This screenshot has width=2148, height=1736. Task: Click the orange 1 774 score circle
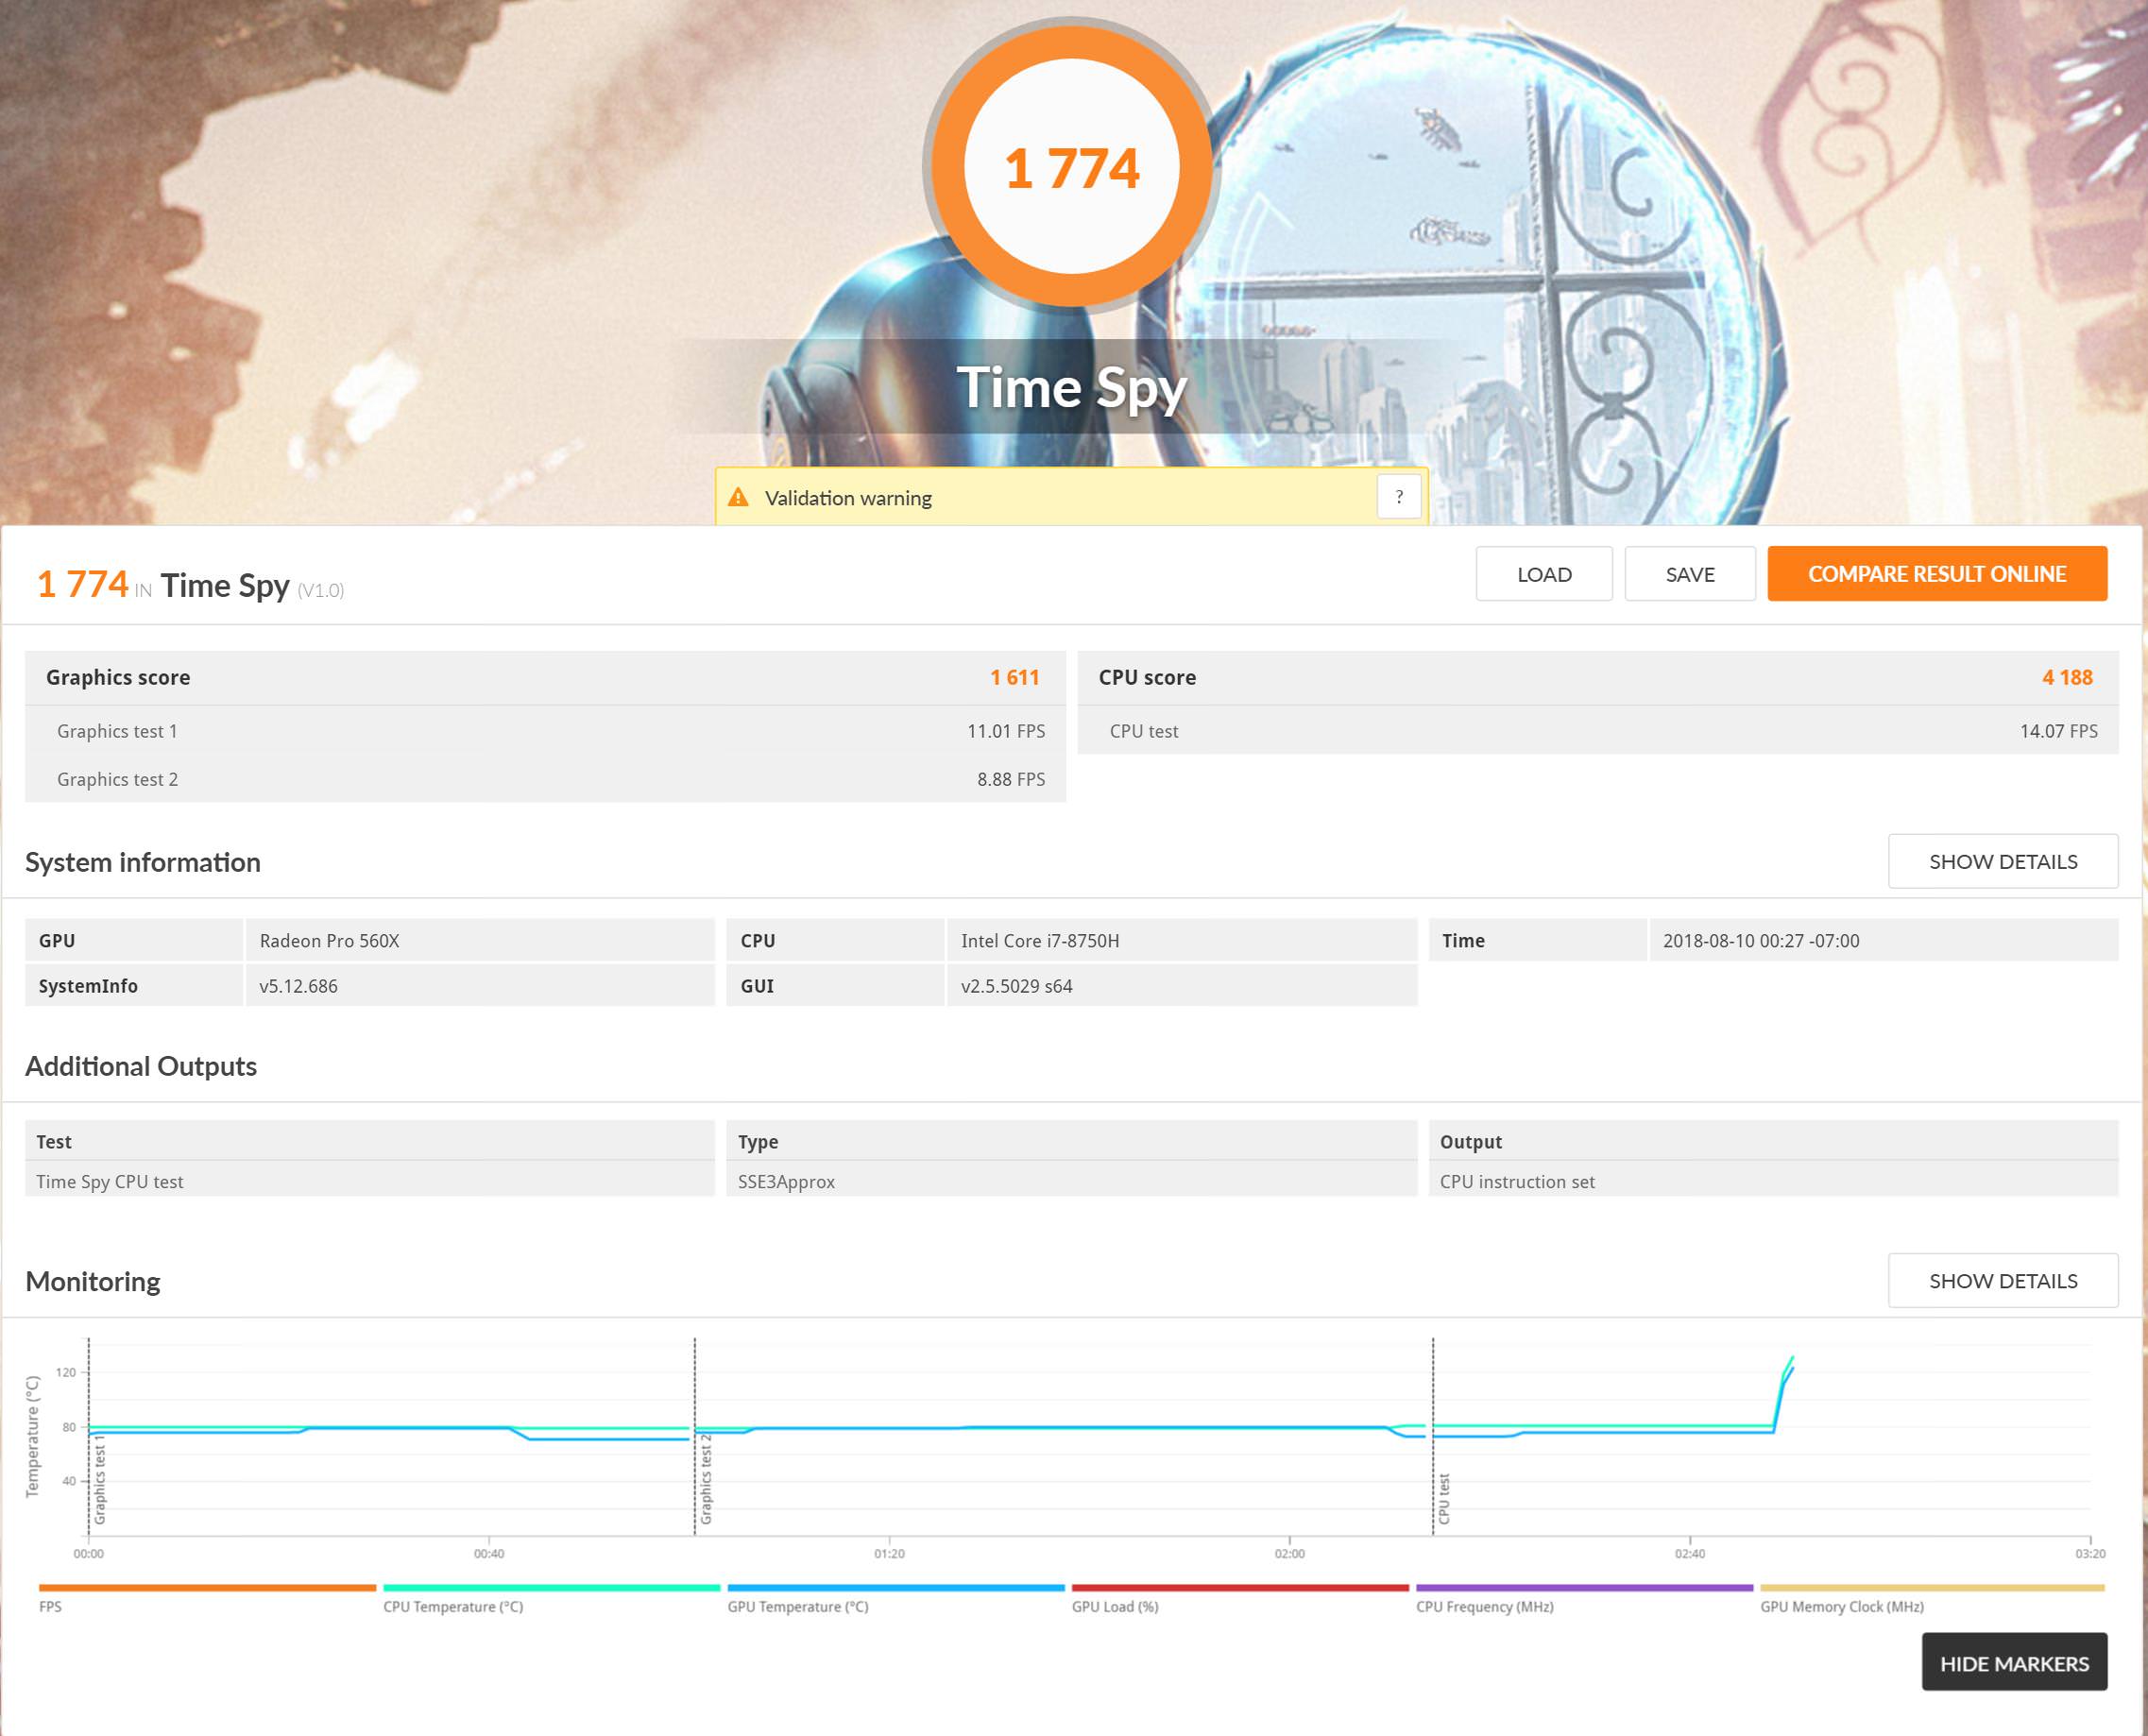point(1071,167)
